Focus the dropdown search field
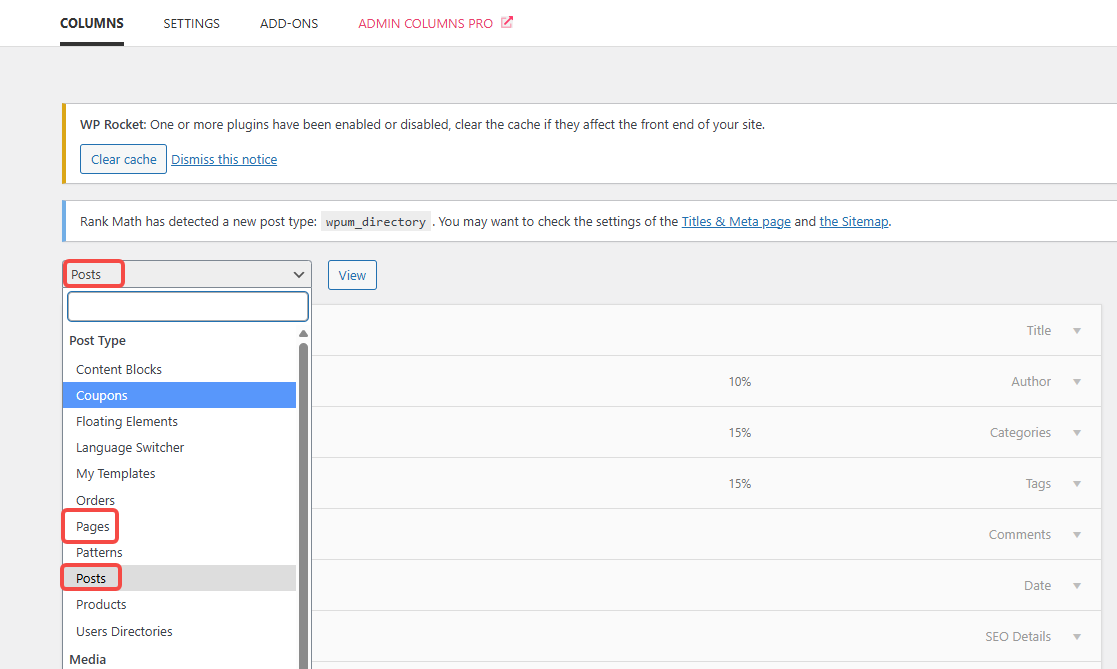Screen dimensions: 1117x669 coord(188,306)
